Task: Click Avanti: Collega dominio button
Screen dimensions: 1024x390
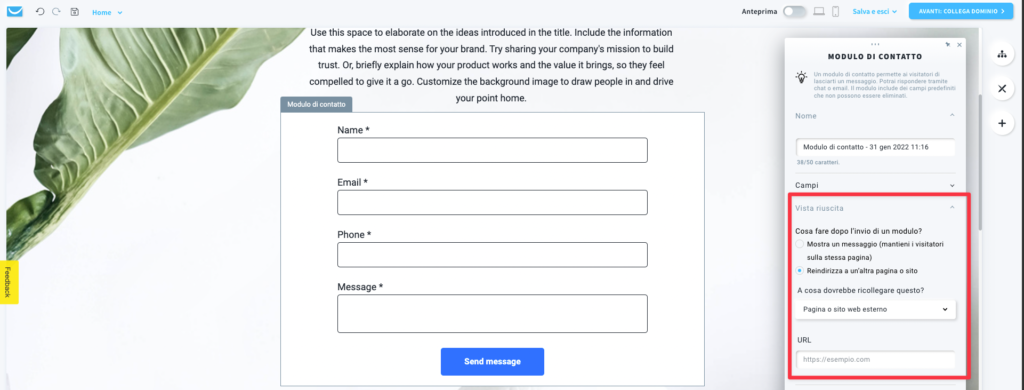Action: click(x=961, y=11)
